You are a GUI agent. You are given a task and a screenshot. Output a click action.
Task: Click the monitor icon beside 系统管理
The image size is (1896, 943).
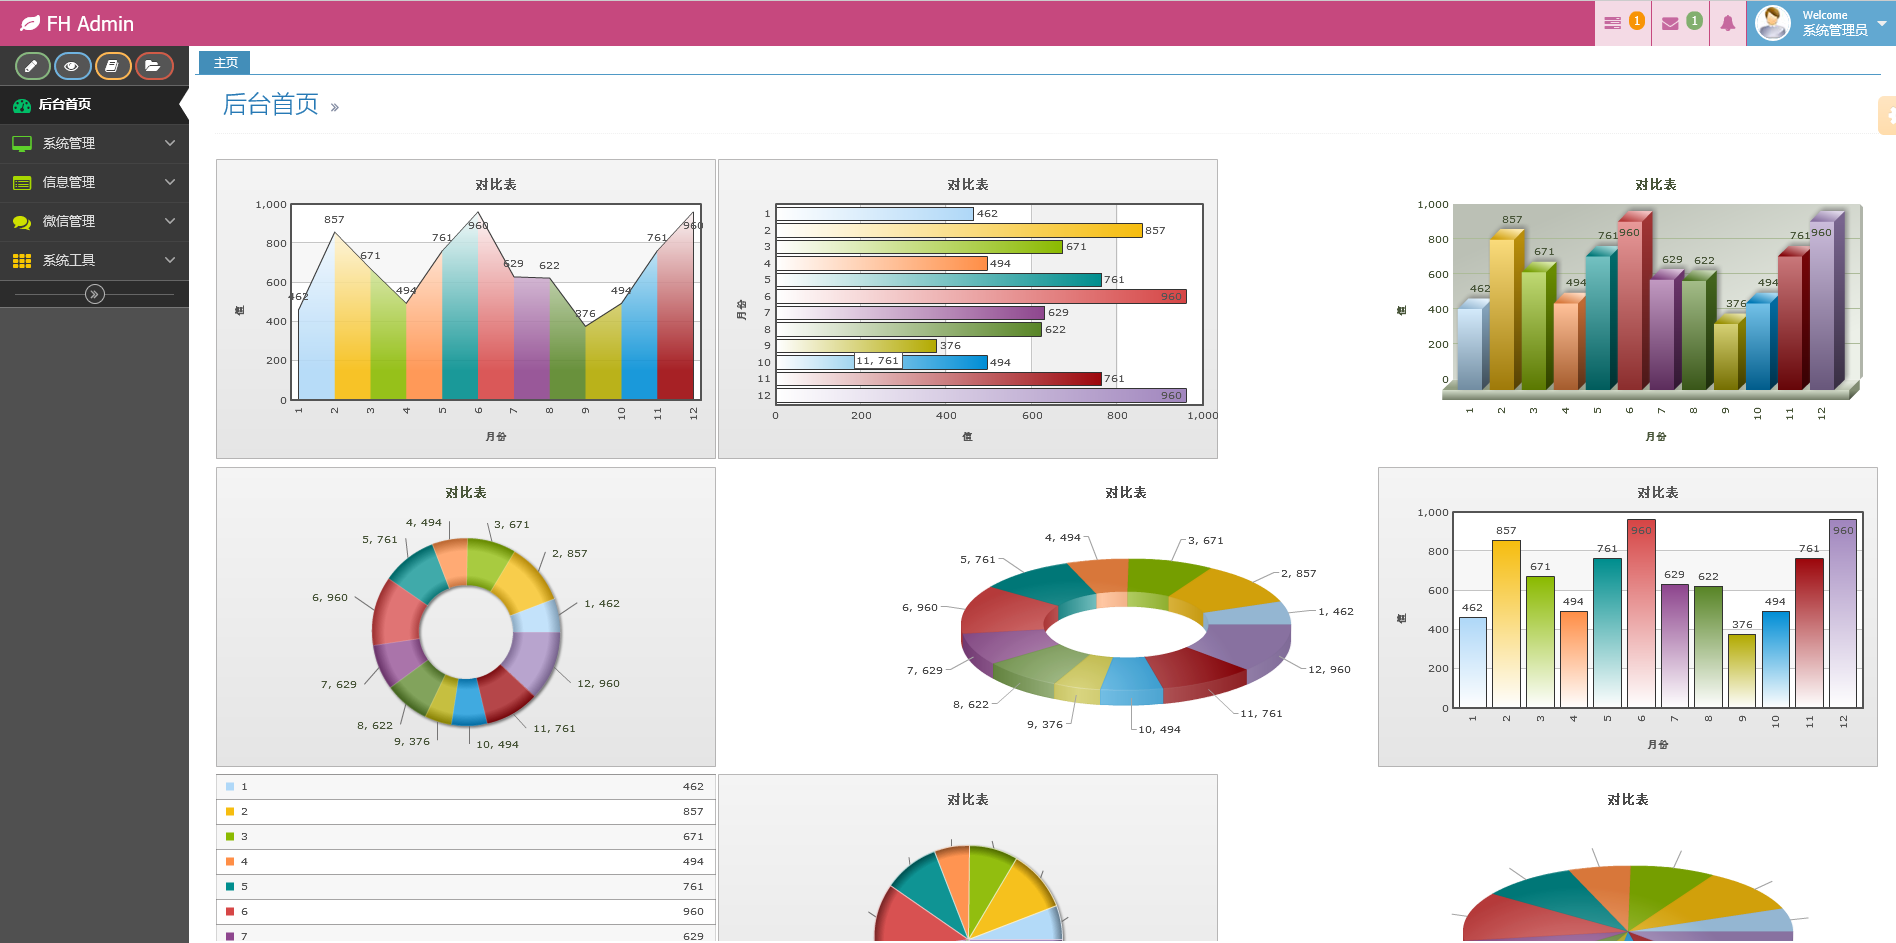[22, 144]
